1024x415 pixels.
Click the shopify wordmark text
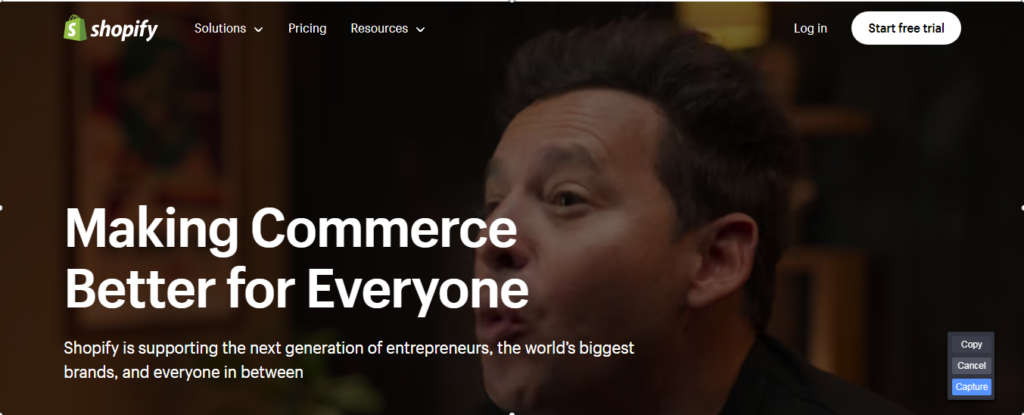124,29
